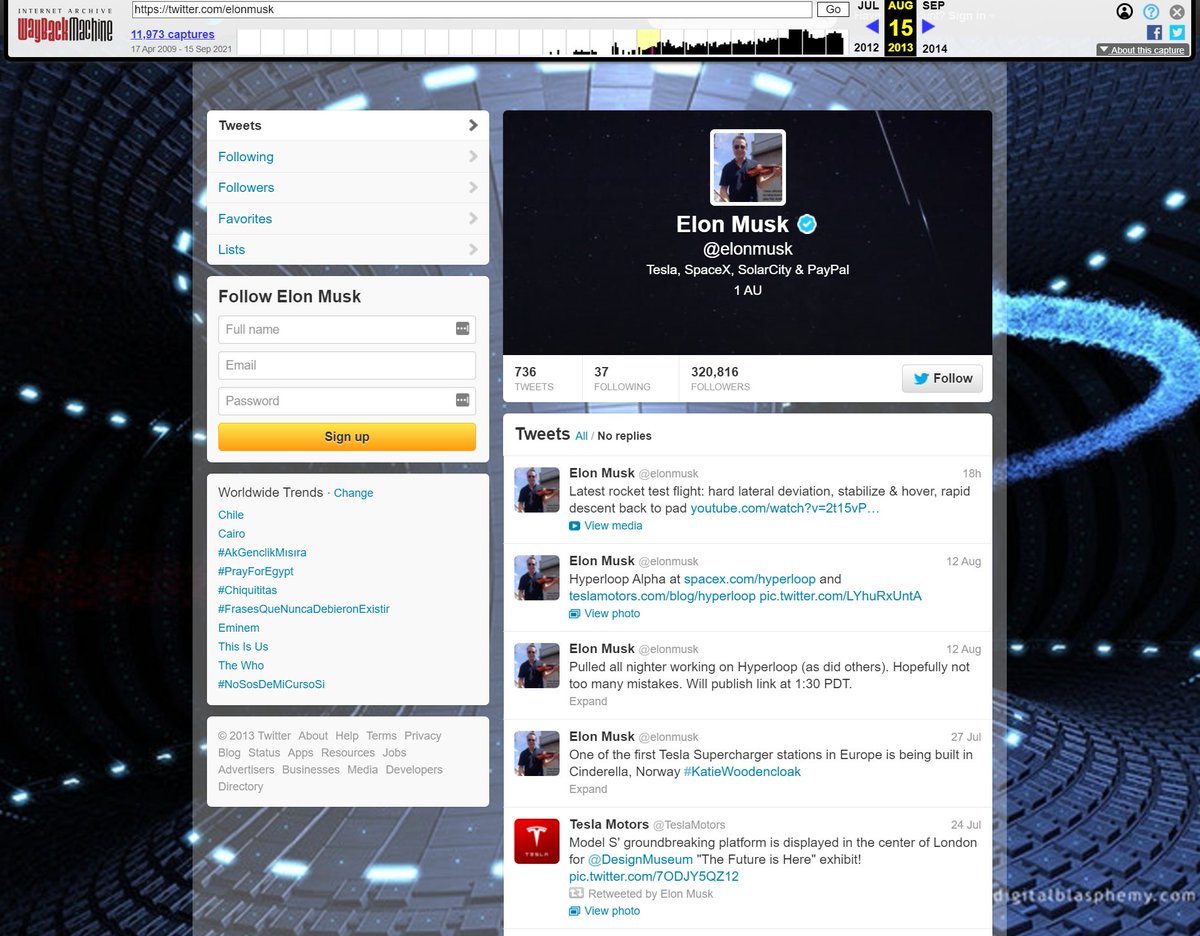
Task: View photo on Hyperloop Alpha tweet
Action: (604, 614)
